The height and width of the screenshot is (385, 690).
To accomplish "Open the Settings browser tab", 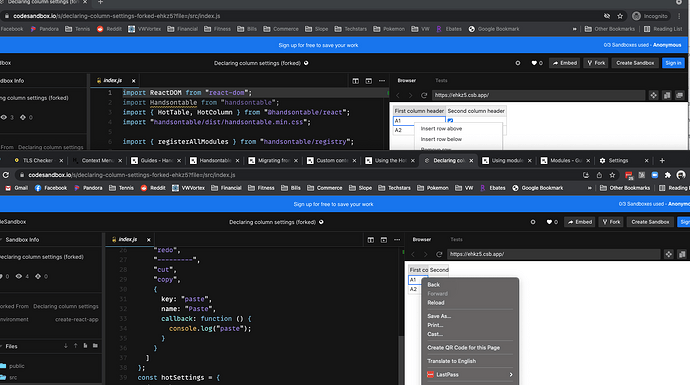I will (x=618, y=161).
